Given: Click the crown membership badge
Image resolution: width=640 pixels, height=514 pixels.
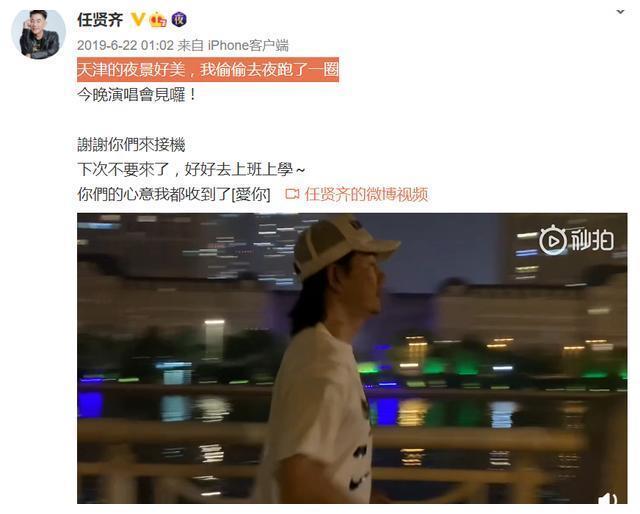Looking at the screenshot, I should click(x=158, y=20).
